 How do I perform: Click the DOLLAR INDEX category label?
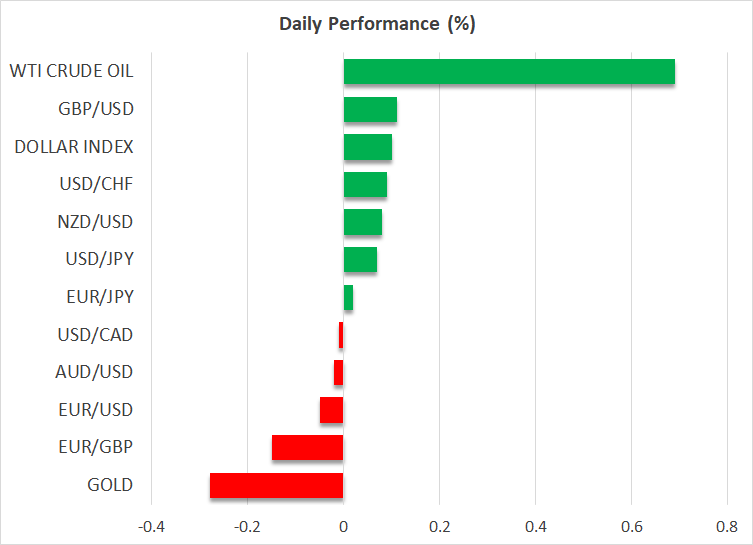coord(74,147)
